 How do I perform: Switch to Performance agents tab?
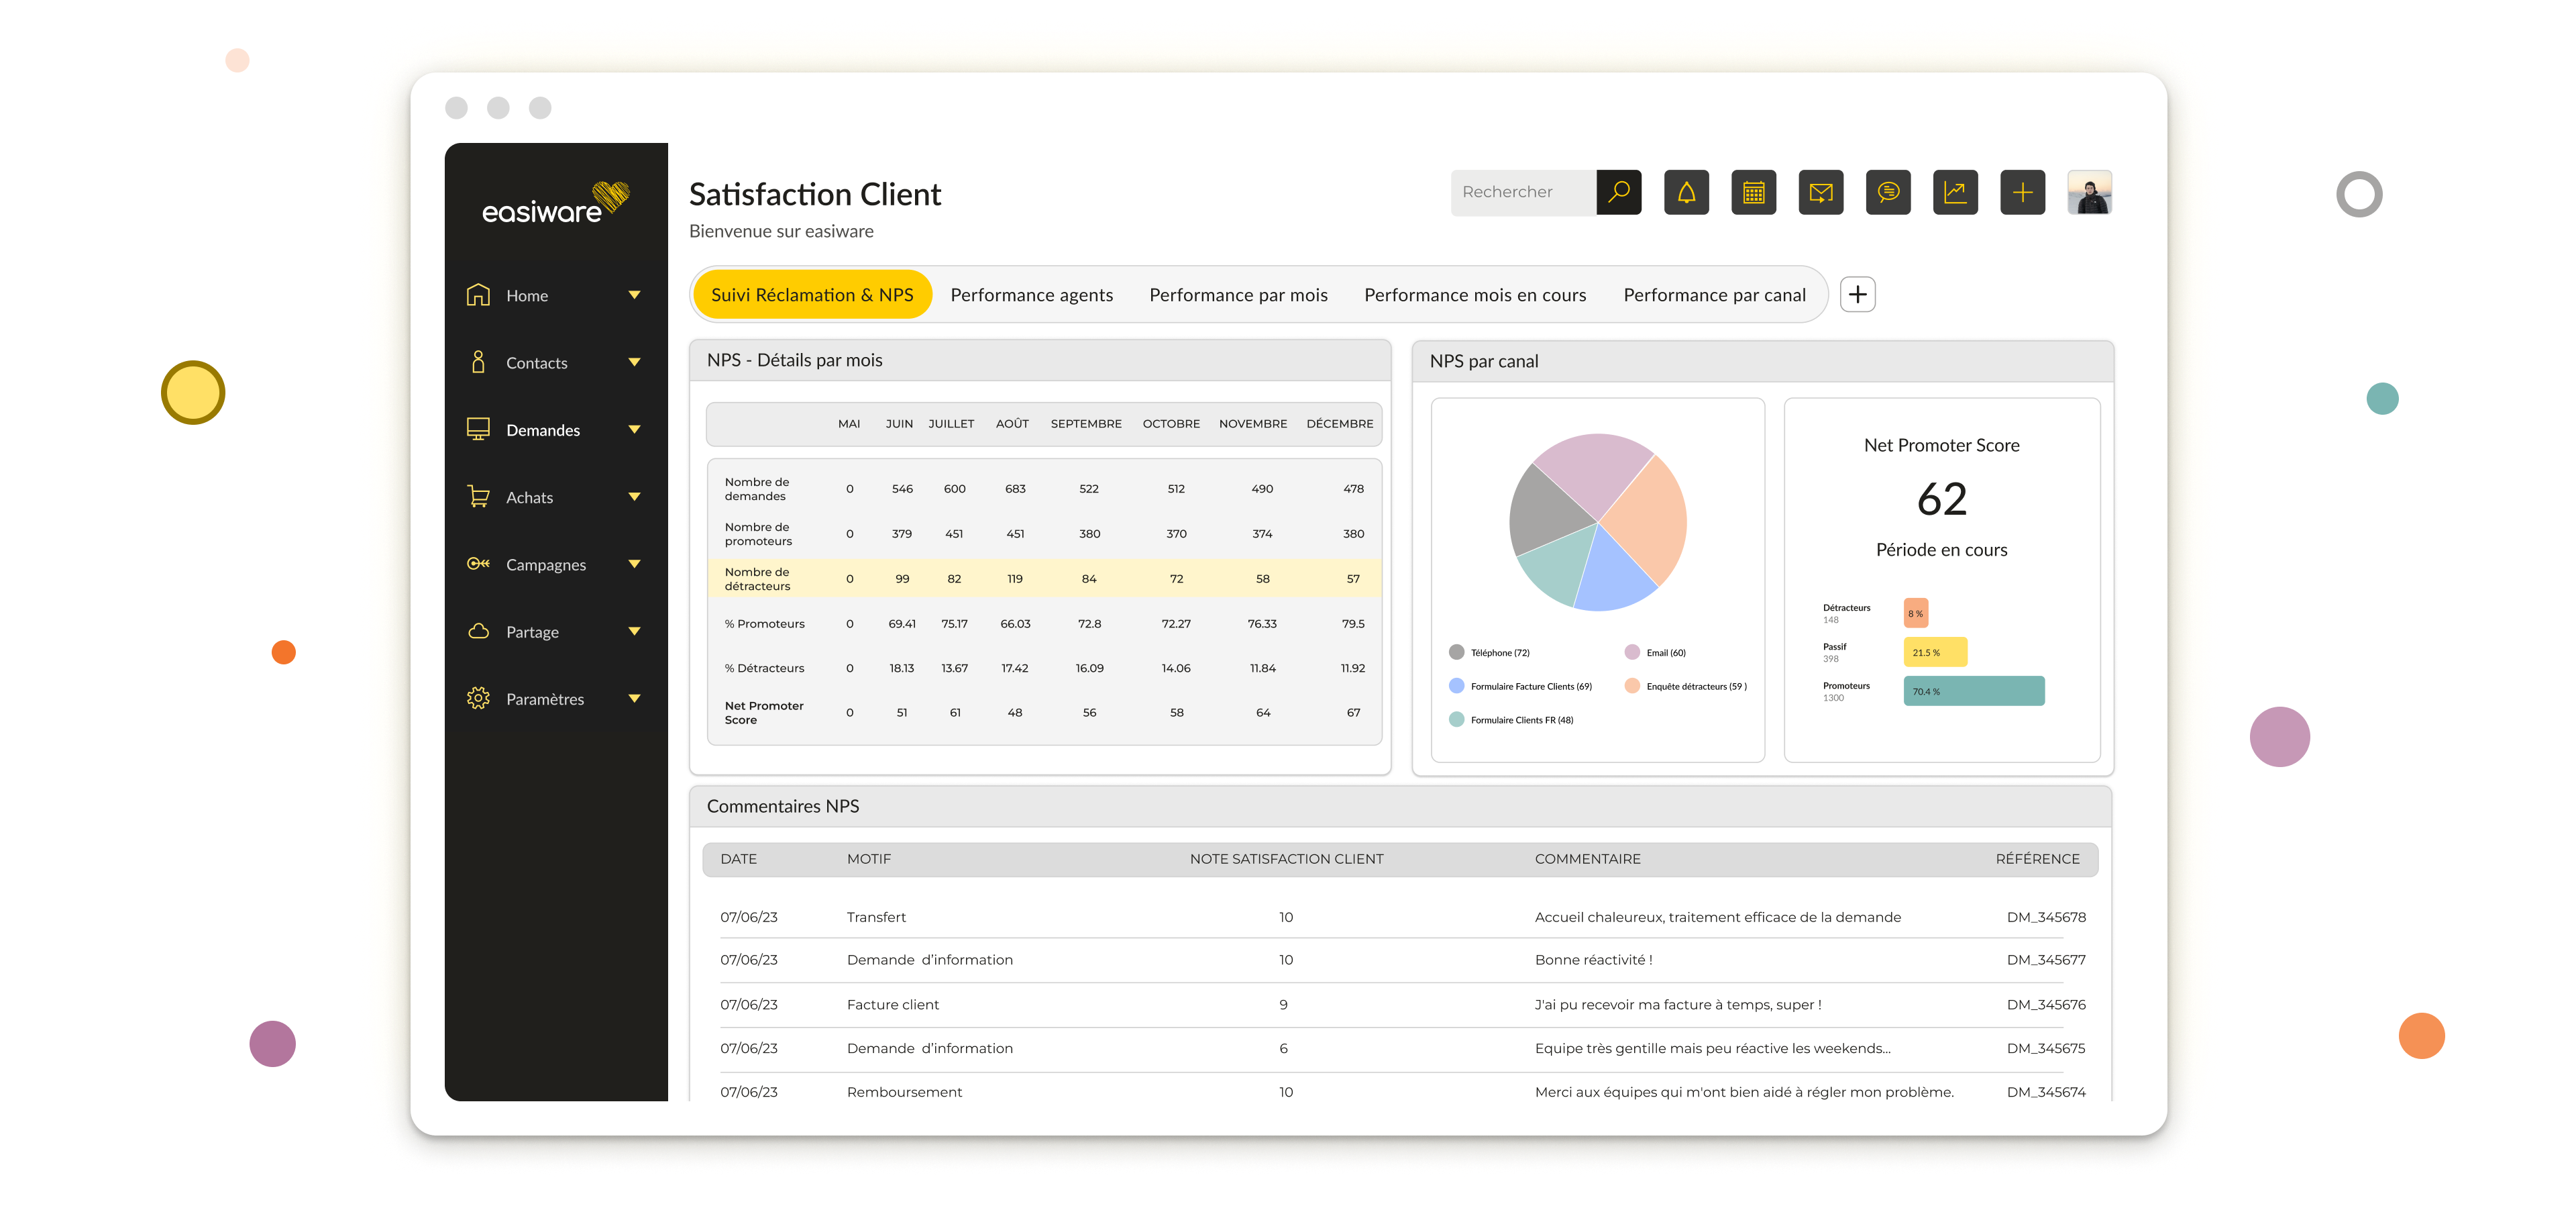coord(1031,295)
